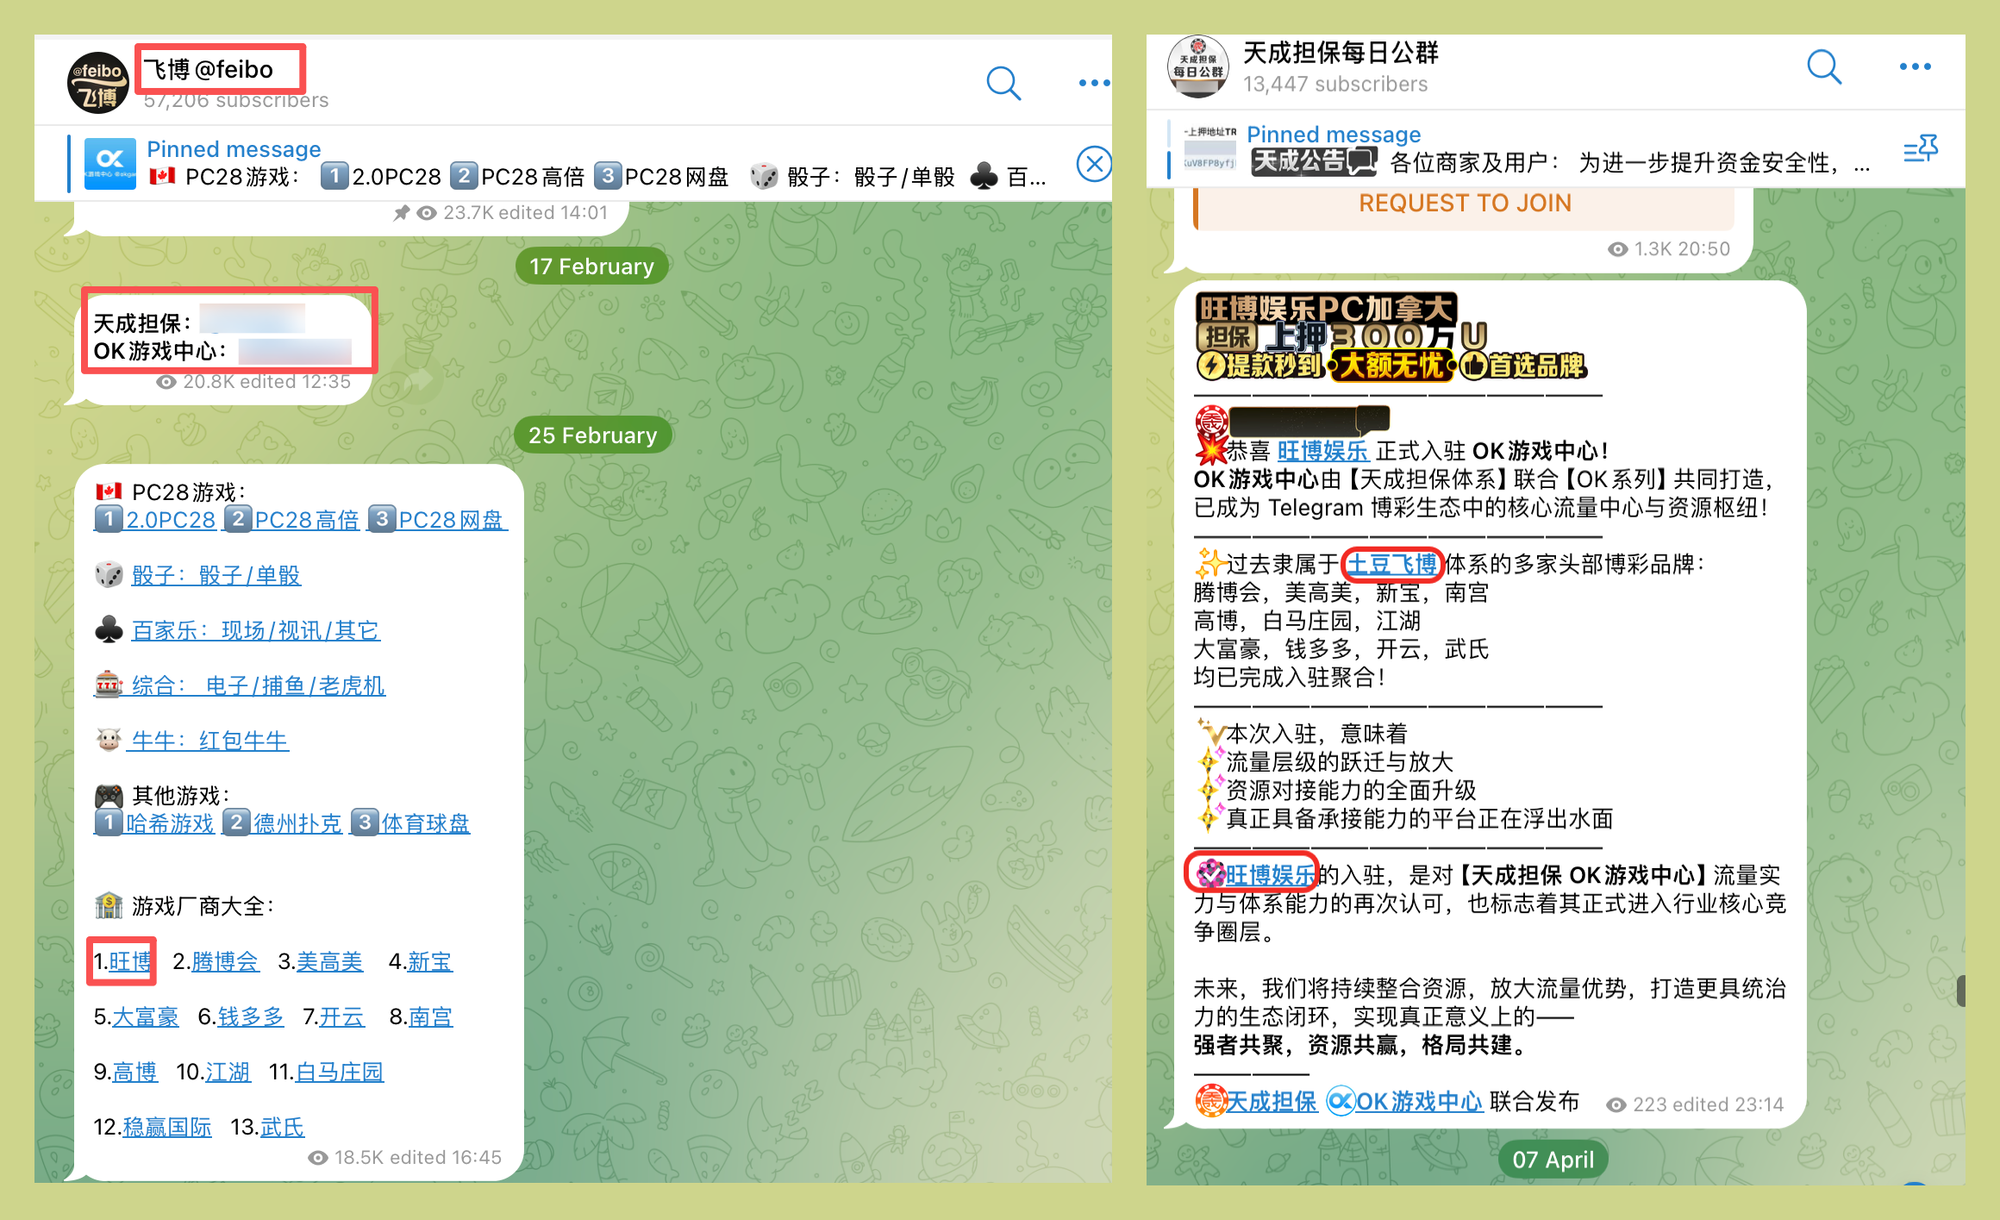2000x1220 pixels.
Task: Click the 旺博 vendor link
Action: [130, 962]
